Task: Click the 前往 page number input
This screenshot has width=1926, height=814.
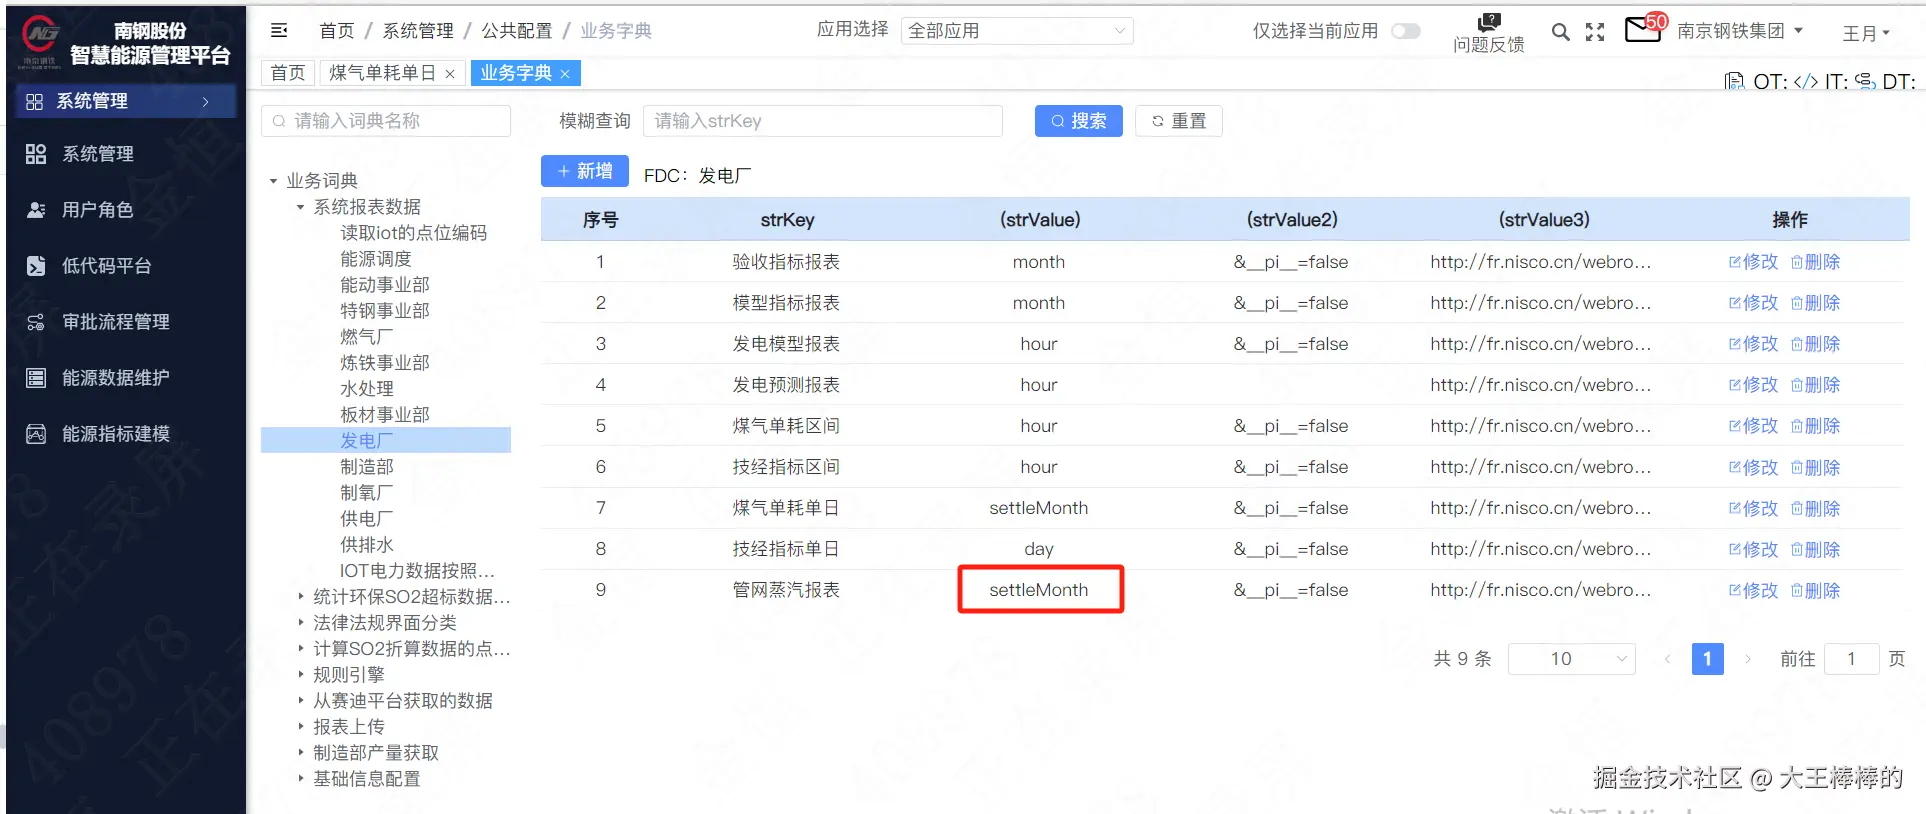Action: click(x=1851, y=659)
